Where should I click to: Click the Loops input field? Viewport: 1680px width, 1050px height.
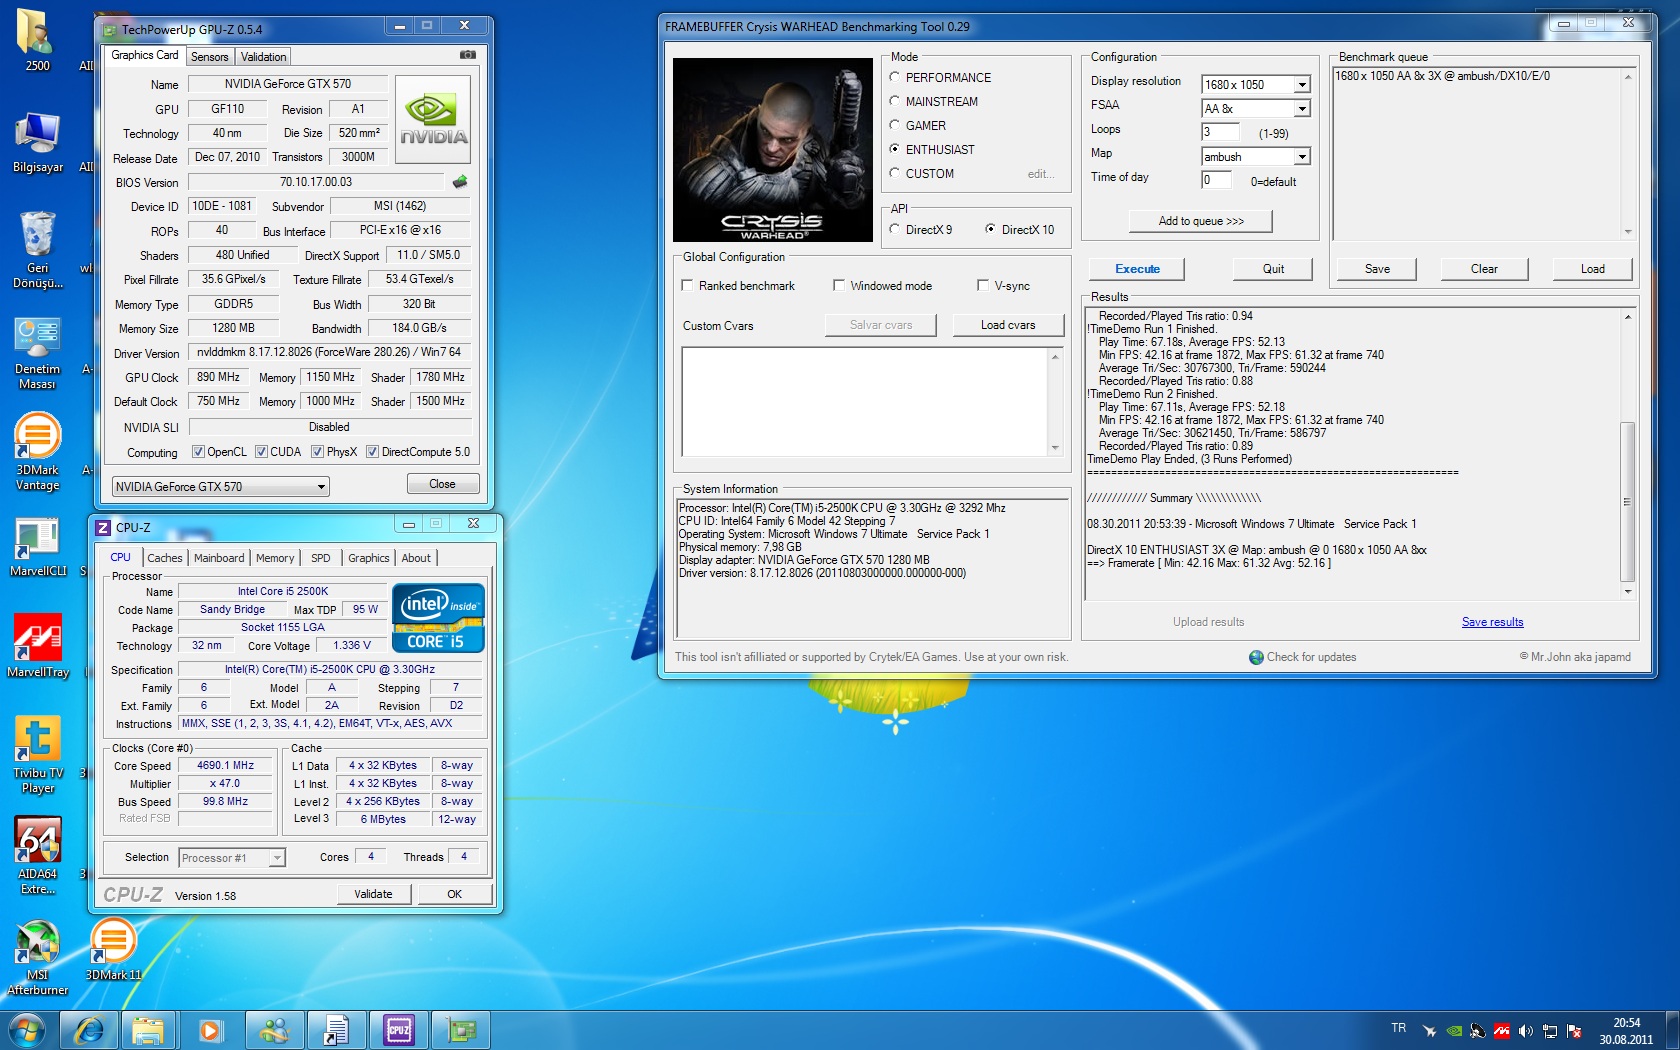(1220, 132)
